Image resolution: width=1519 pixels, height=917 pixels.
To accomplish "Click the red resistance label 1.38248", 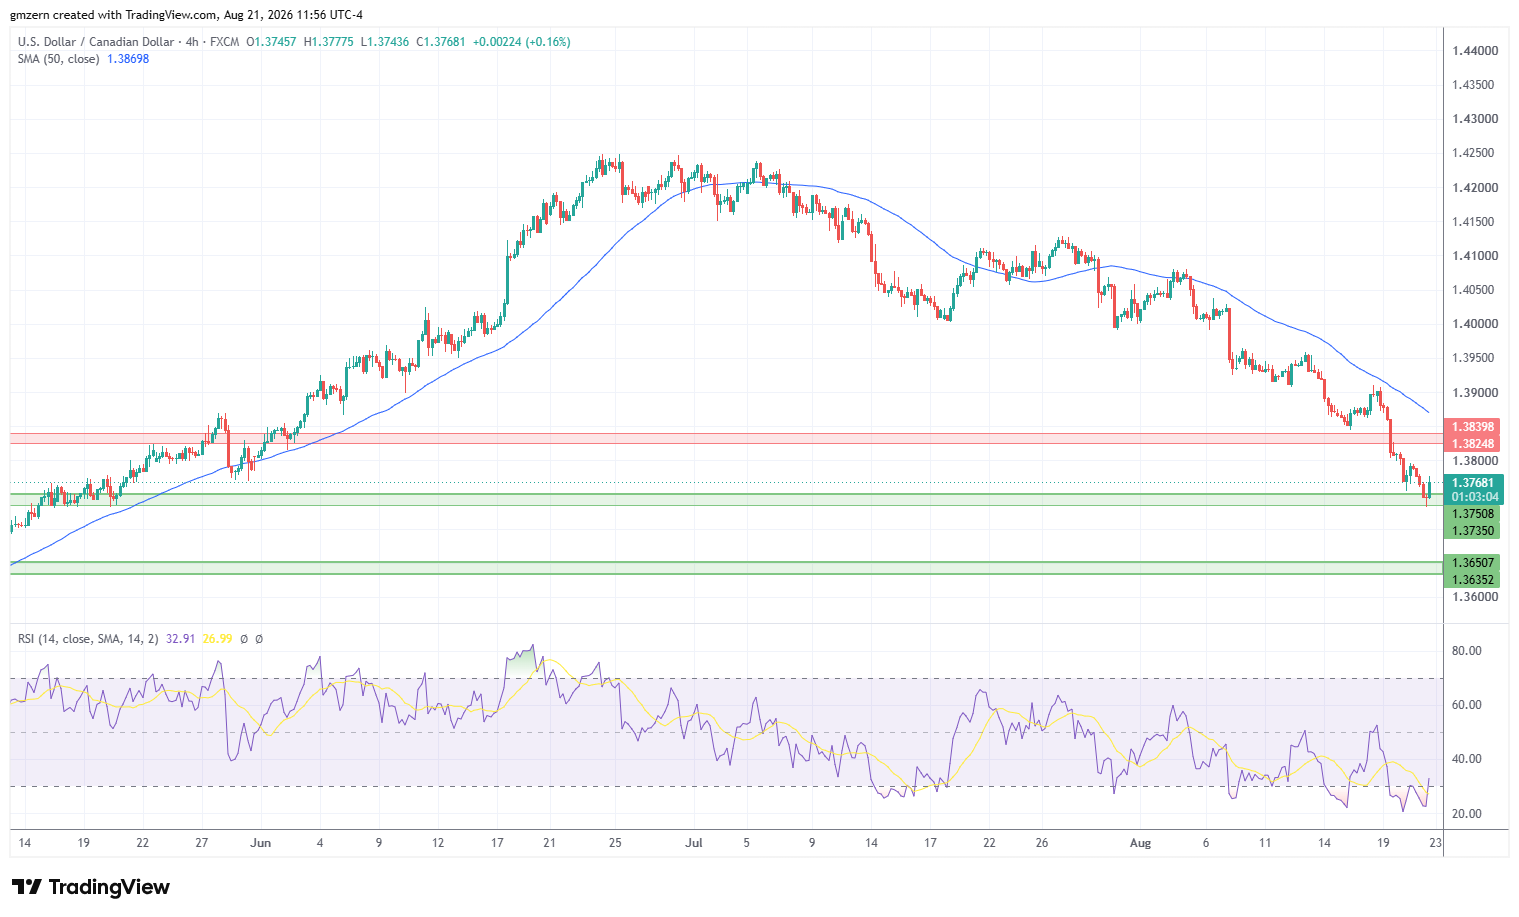I will (1472, 444).
